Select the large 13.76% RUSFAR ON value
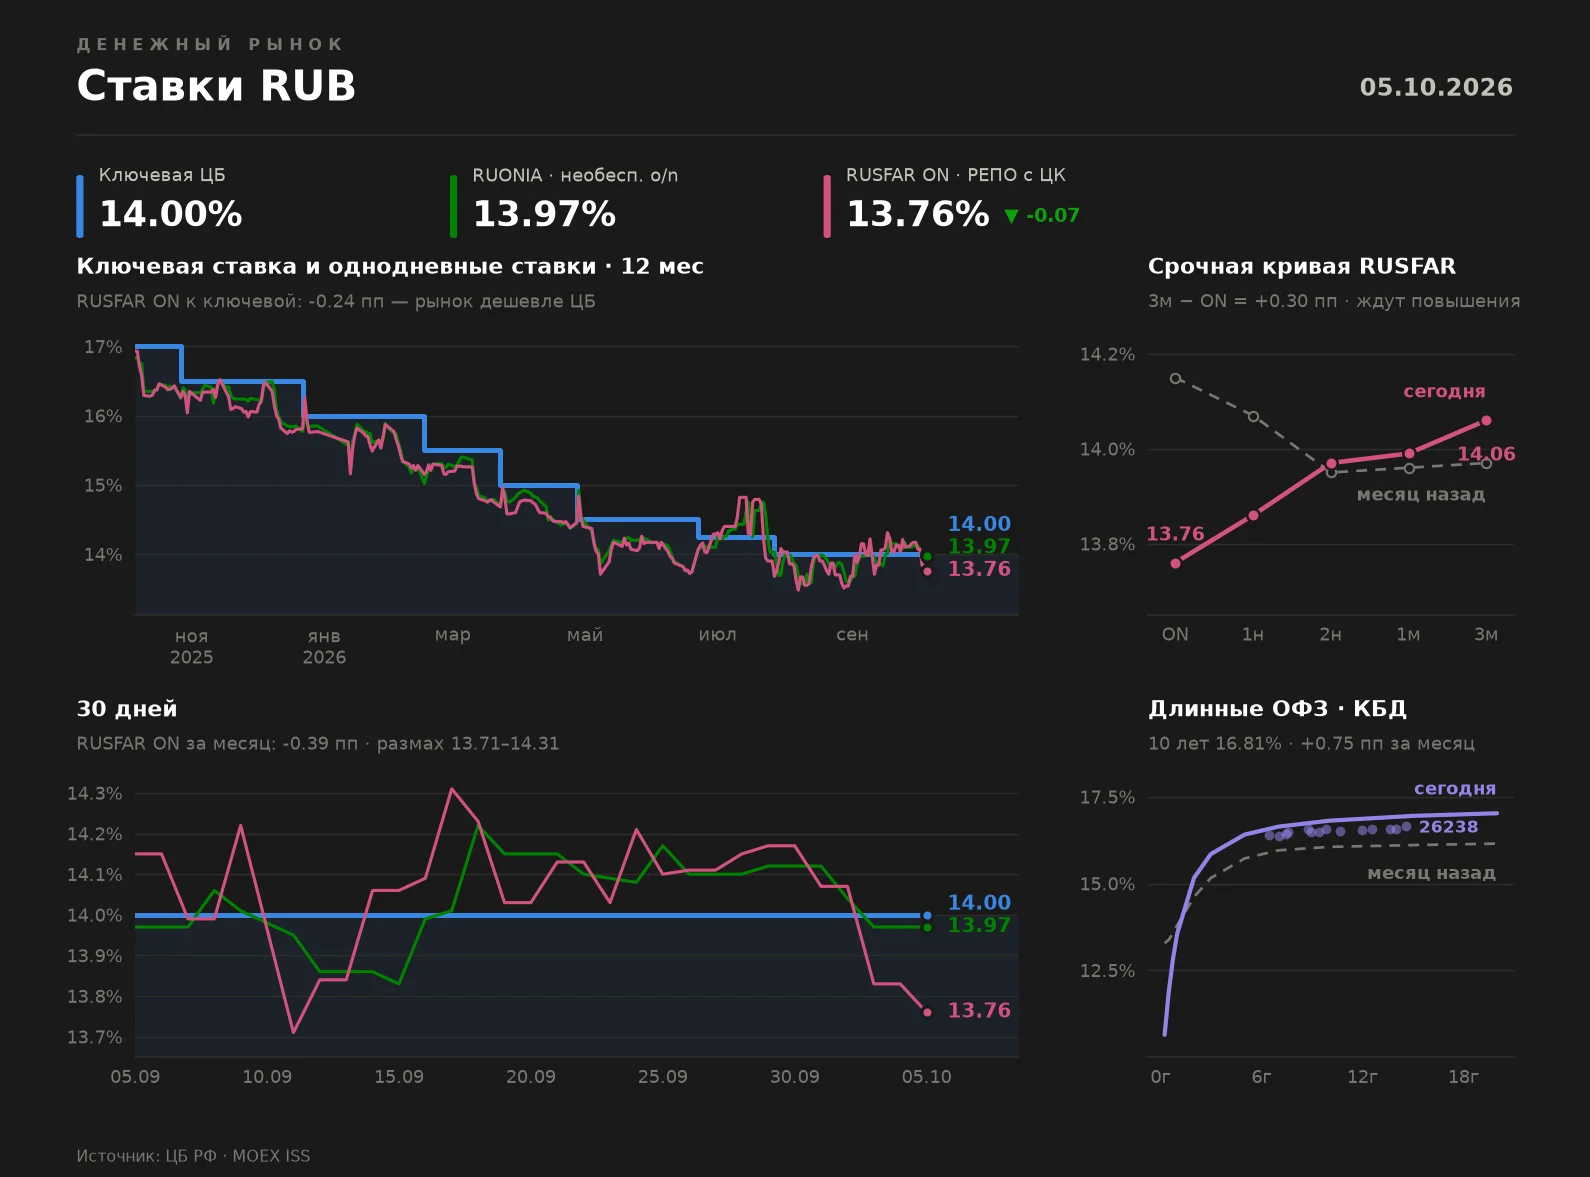This screenshot has height=1177, width=1590. (918, 214)
